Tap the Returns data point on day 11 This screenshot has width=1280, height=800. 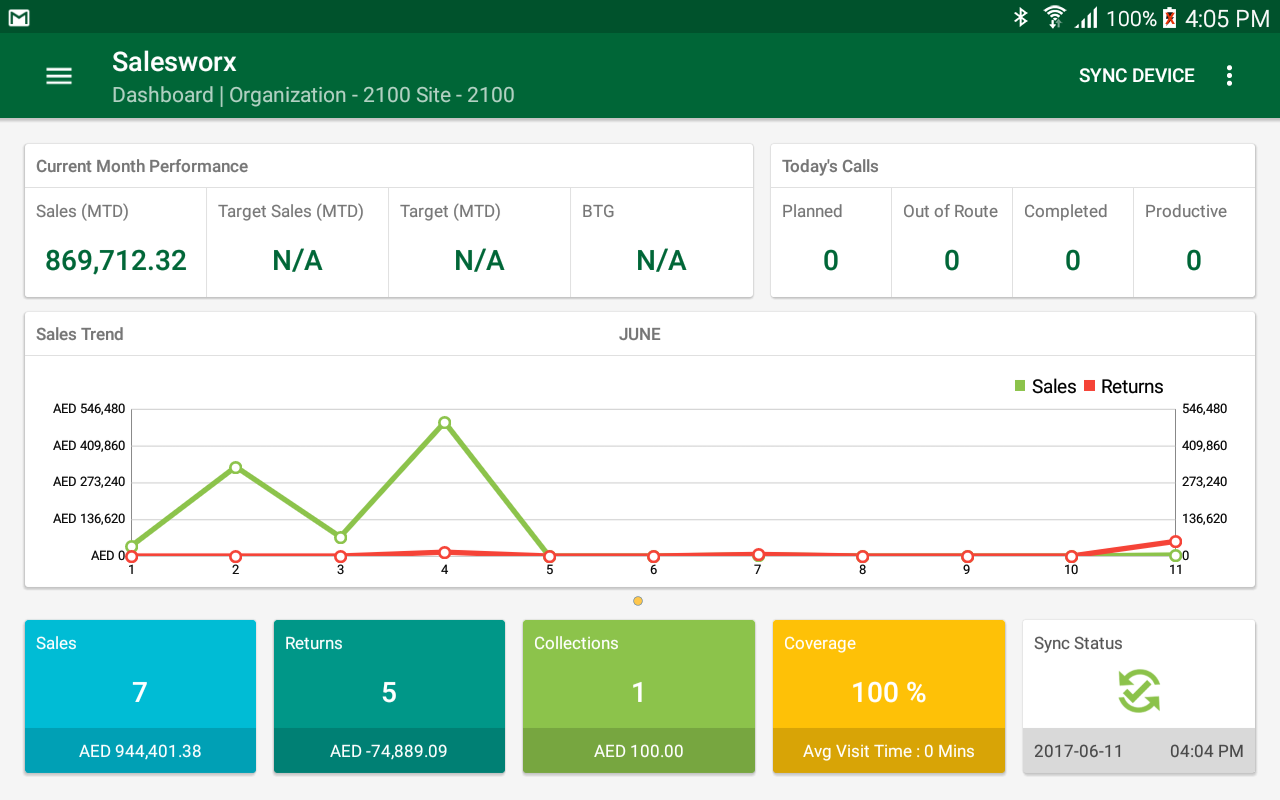coord(1175,542)
